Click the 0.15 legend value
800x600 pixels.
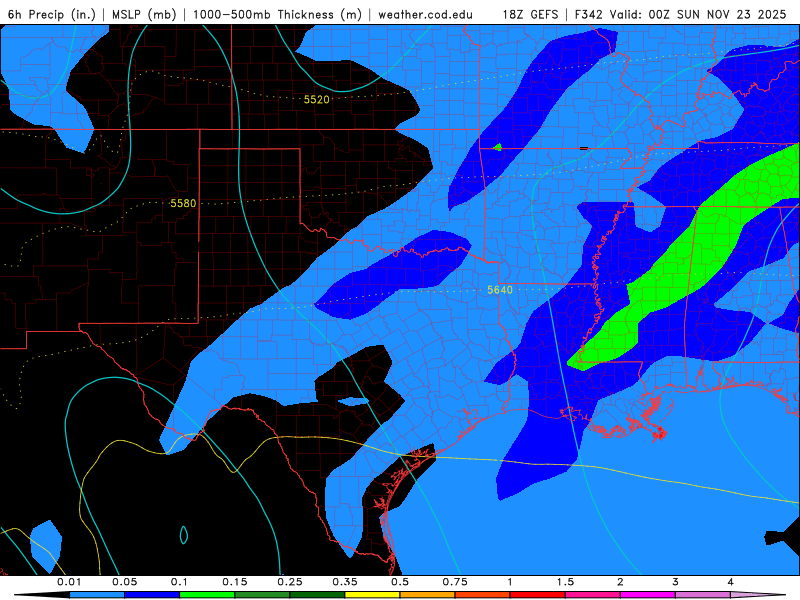tap(235, 582)
